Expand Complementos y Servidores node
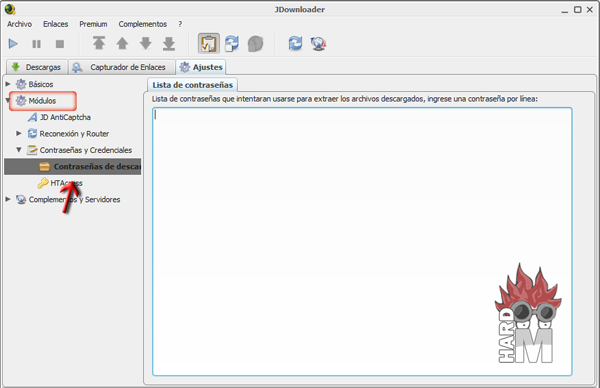Screen dimensions: 600x388 coord(8,199)
